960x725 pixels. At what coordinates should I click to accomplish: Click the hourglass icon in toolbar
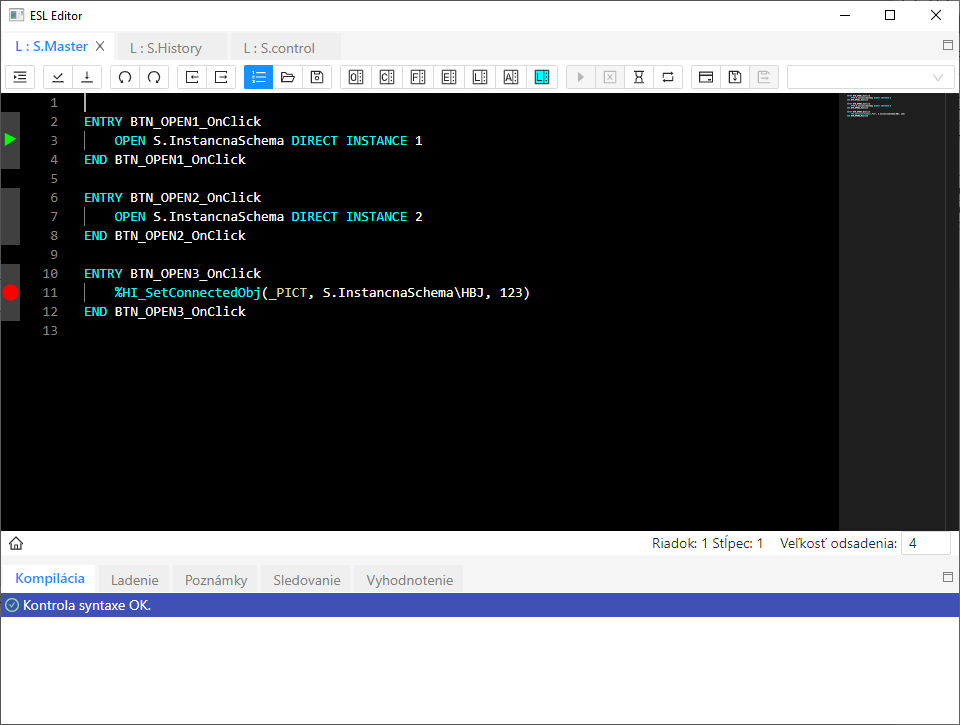639,77
